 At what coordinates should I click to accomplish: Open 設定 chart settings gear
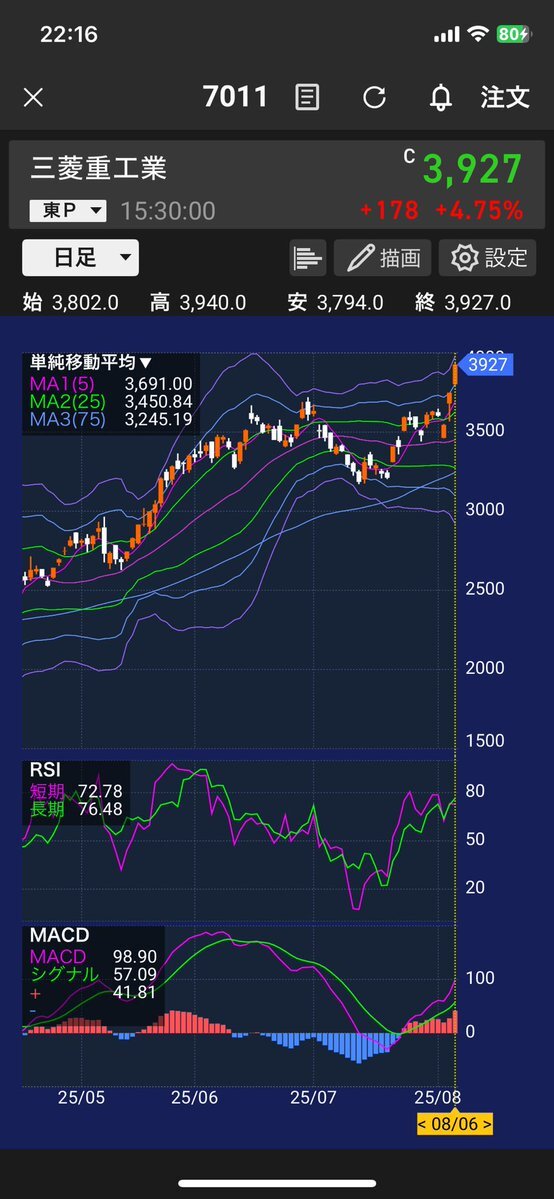487,258
